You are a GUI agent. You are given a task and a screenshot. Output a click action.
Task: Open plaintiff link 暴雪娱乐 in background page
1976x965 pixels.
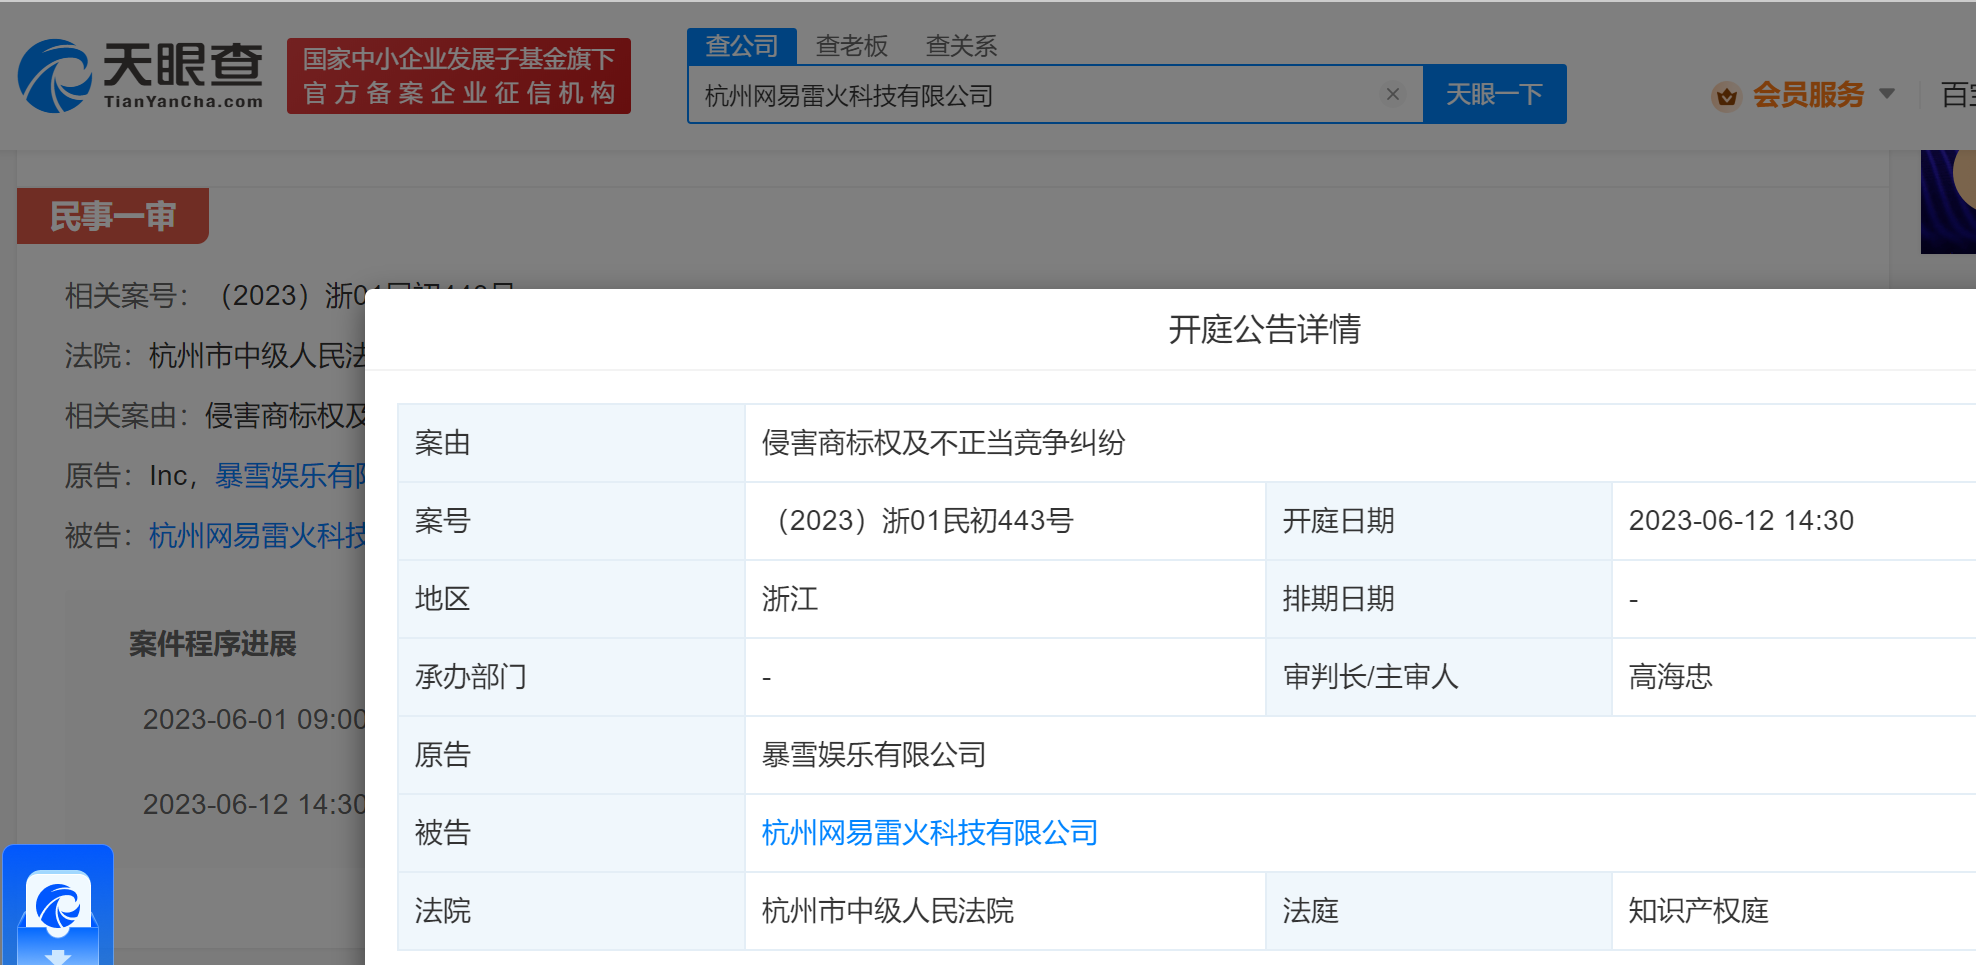[291, 476]
